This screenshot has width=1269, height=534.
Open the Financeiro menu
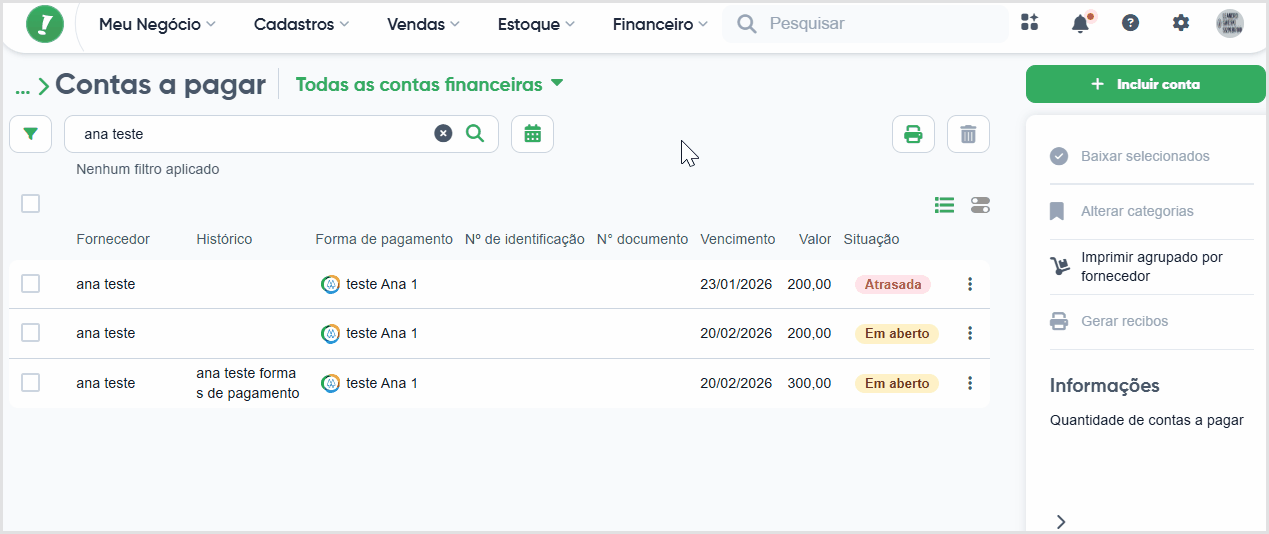tap(660, 24)
